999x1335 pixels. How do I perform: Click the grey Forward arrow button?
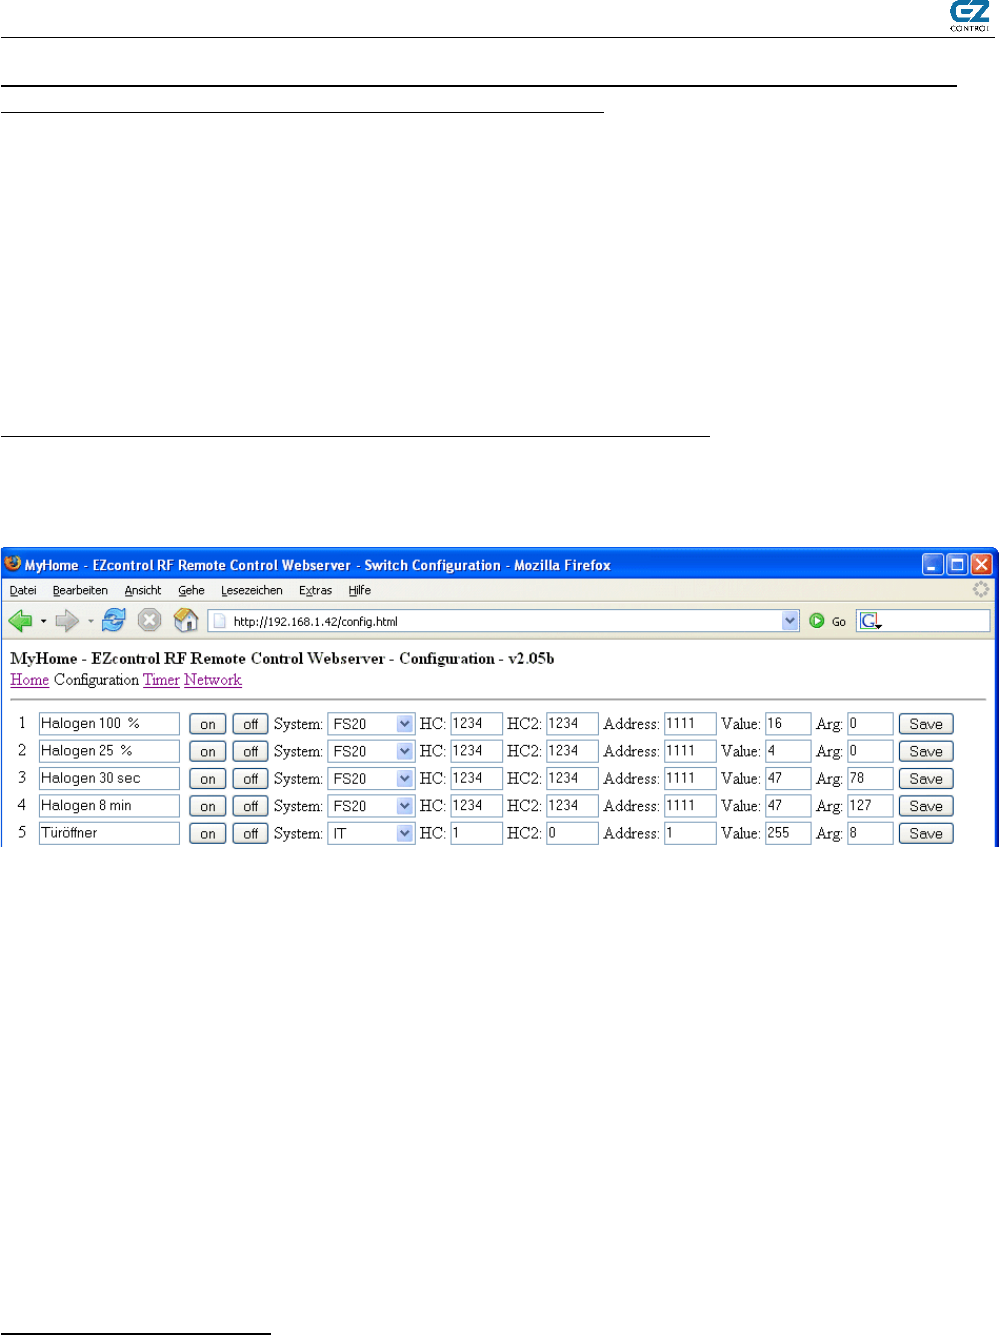pos(67,621)
